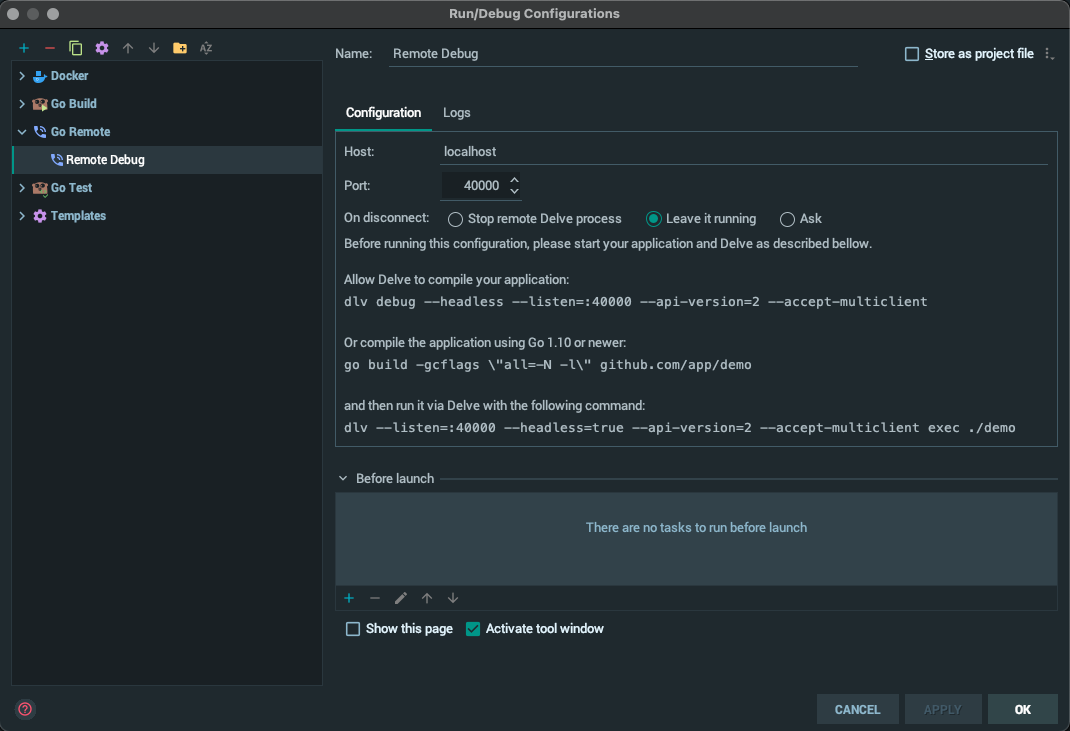Click the Apply button
1070x731 pixels.
(943, 710)
